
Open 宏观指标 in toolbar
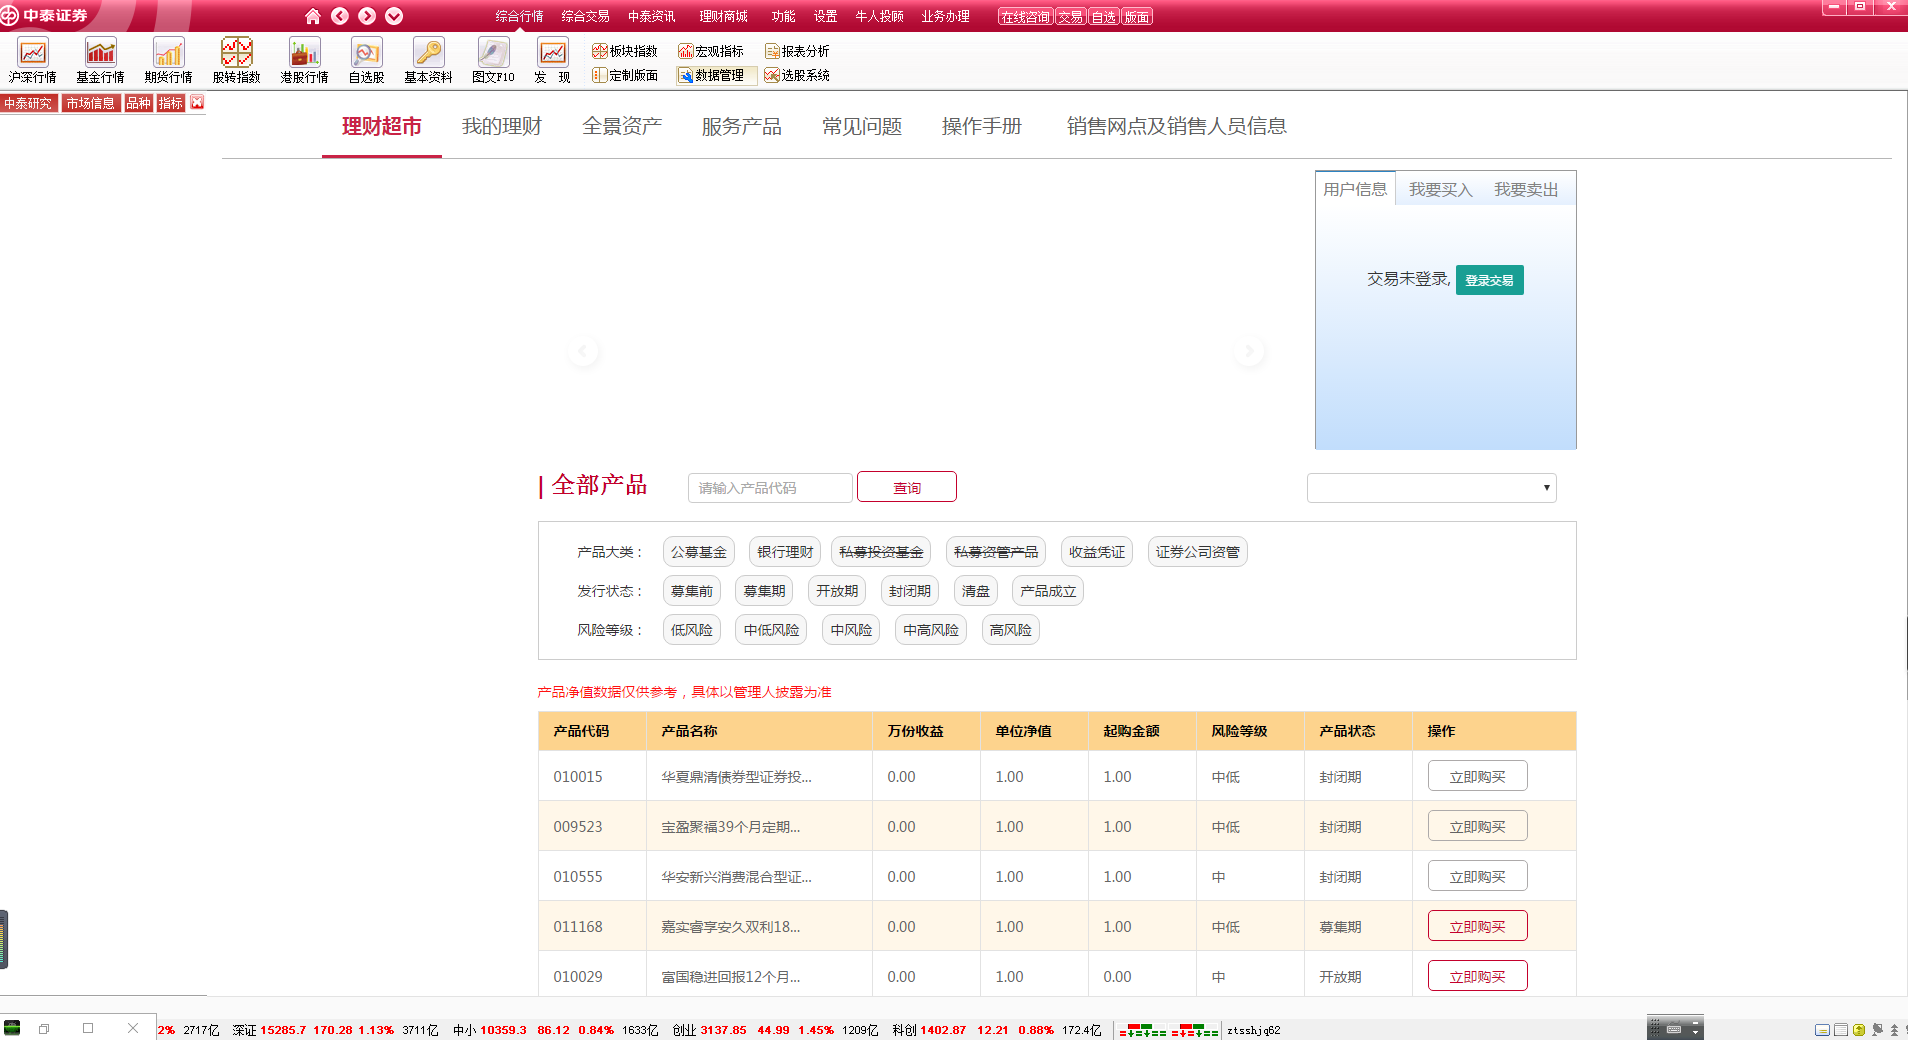711,51
